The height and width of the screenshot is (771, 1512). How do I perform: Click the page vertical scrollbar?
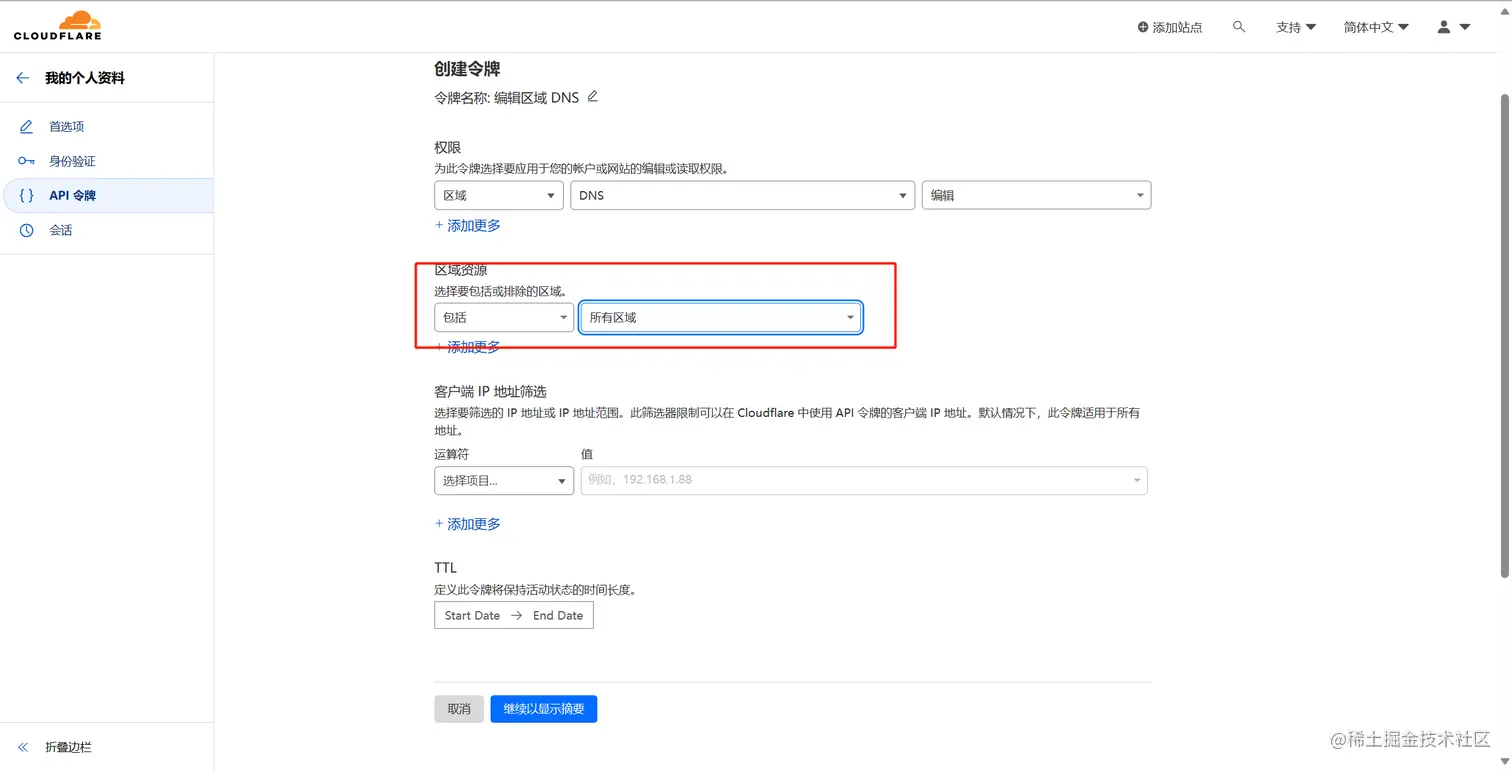pyautogui.click(x=1504, y=335)
